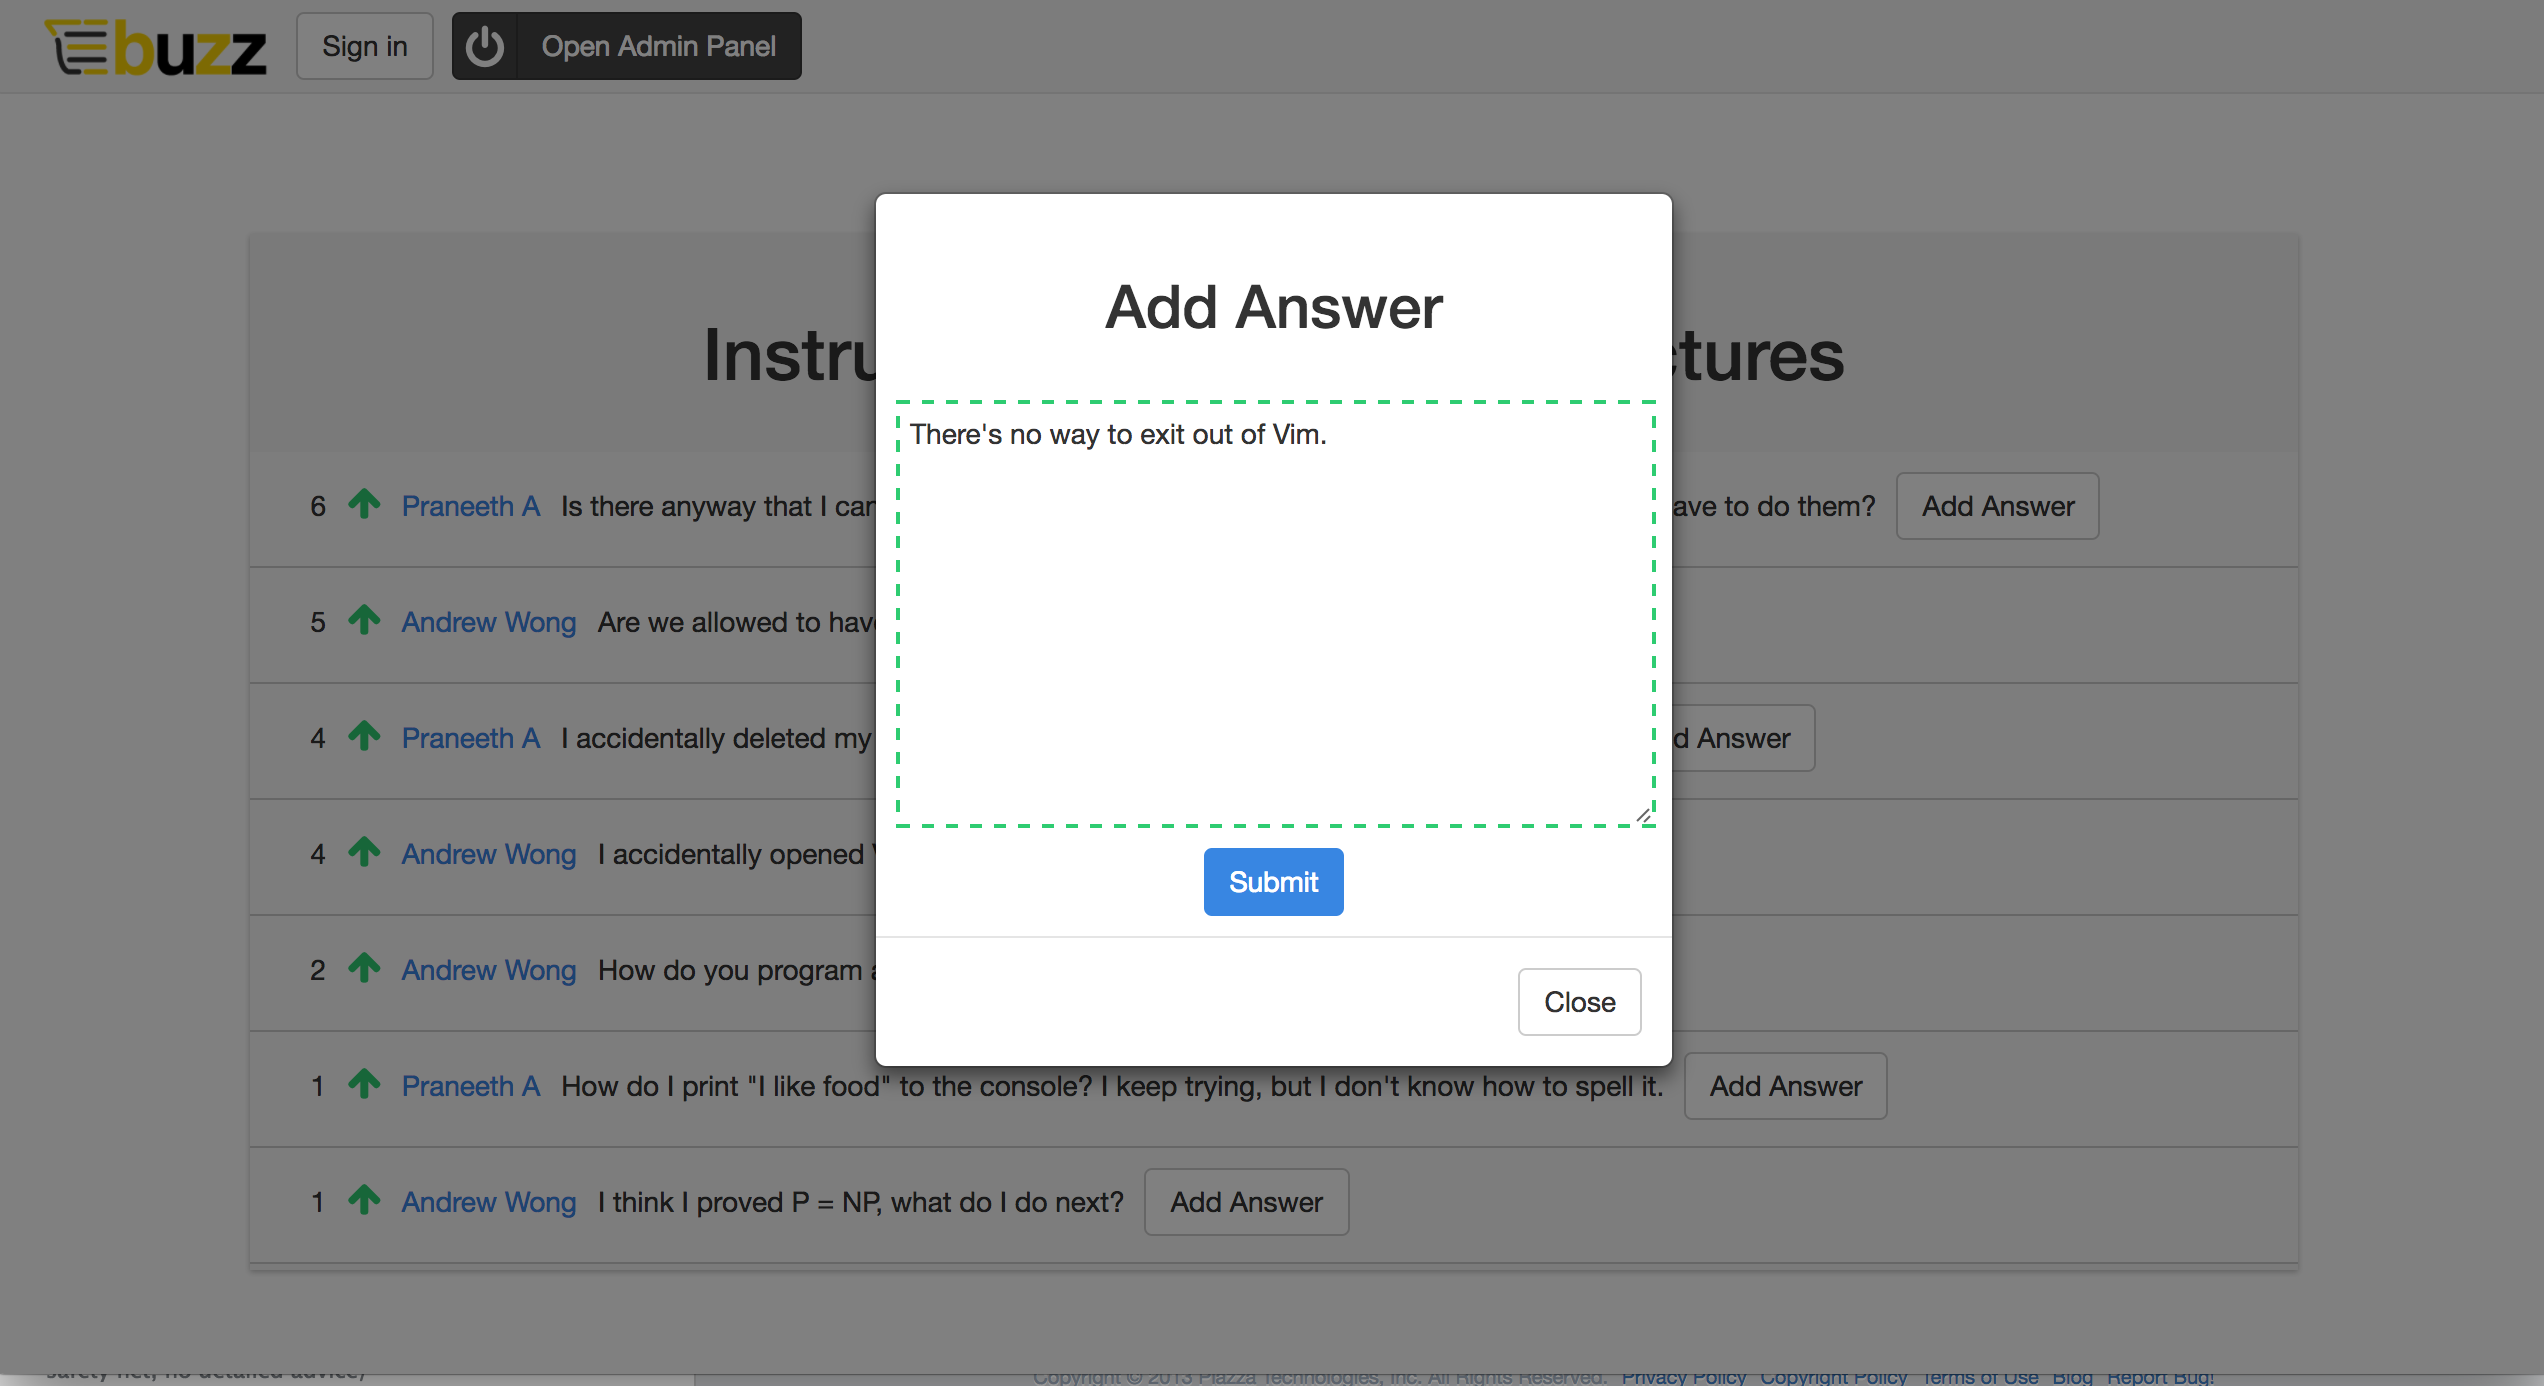Upvote Praneeth's accidentally deleted question
Screen dimensions: 2544x1386
(364, 736)
